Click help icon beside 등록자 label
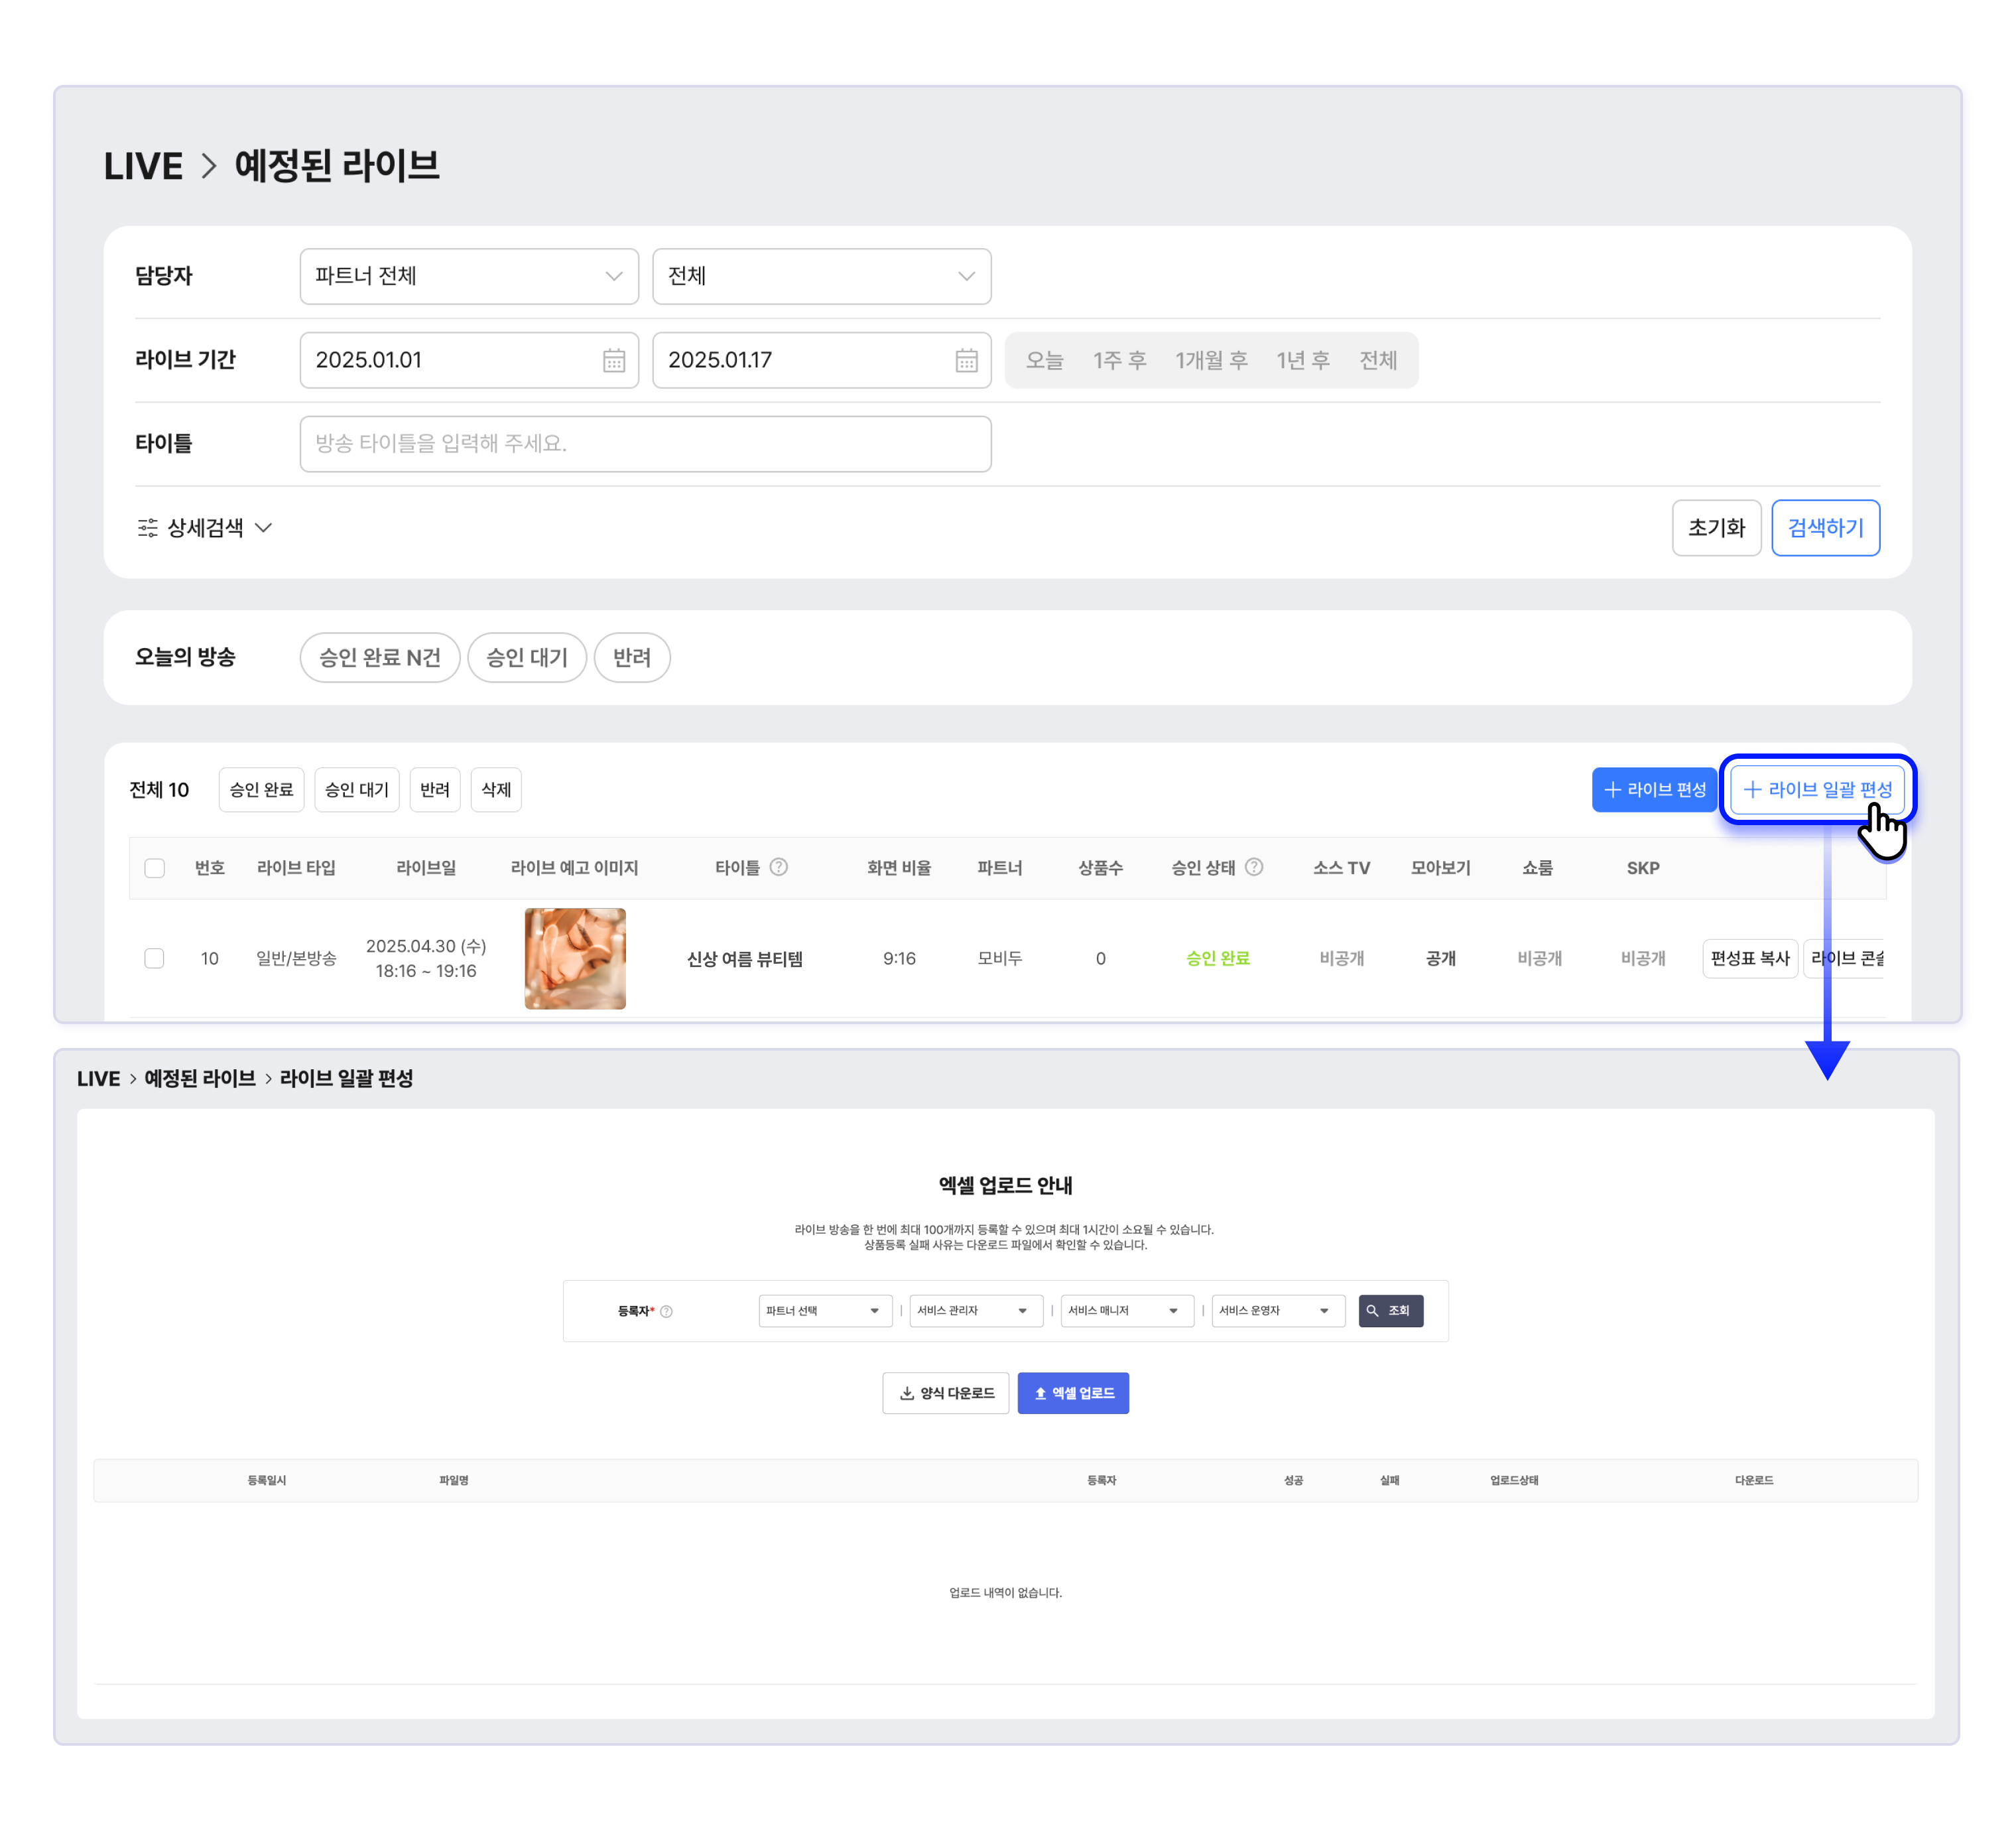The width and height of the screenshot is (2016, 1828). pos(667,1311)
